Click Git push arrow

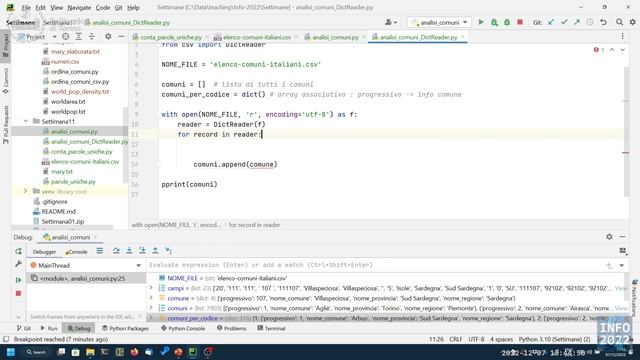pyautogui.click(x=577, y=22)
